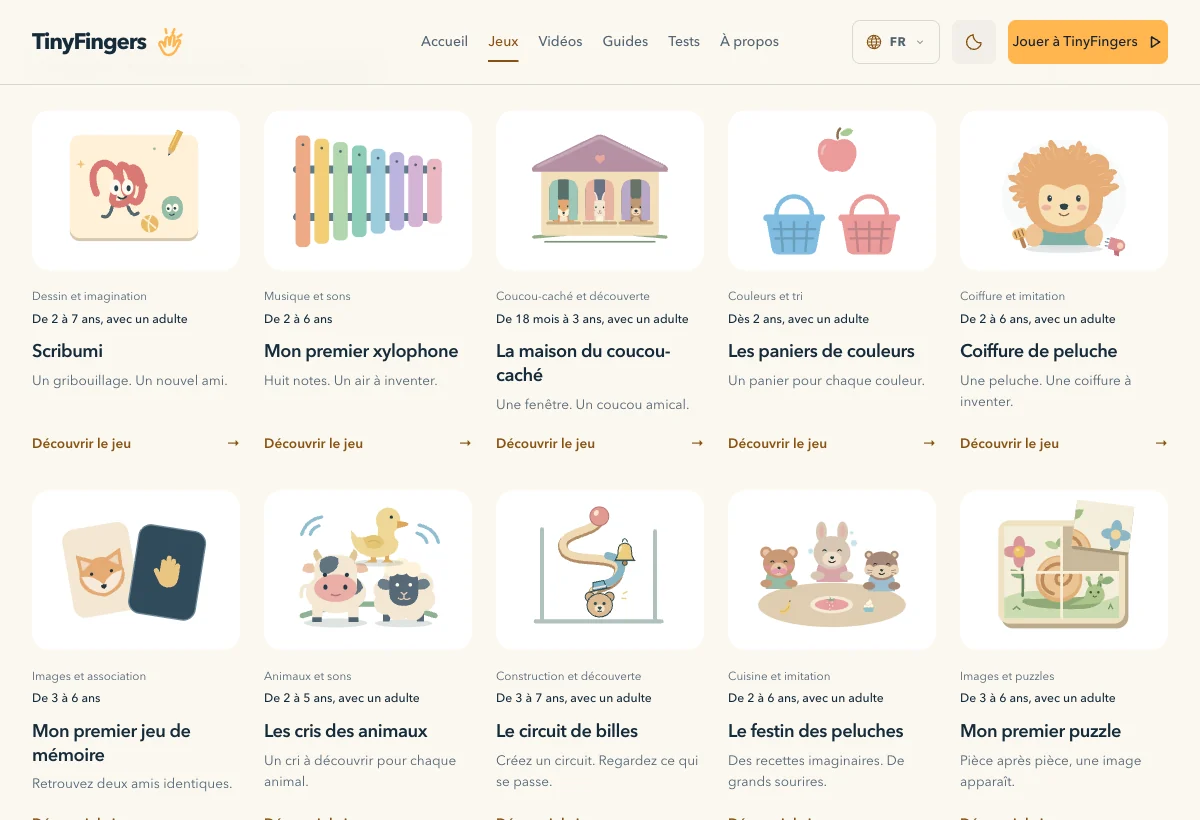Click 'Retrouvez deux amis identiques.' description
1200x820 pixels.
coord(132,783)
